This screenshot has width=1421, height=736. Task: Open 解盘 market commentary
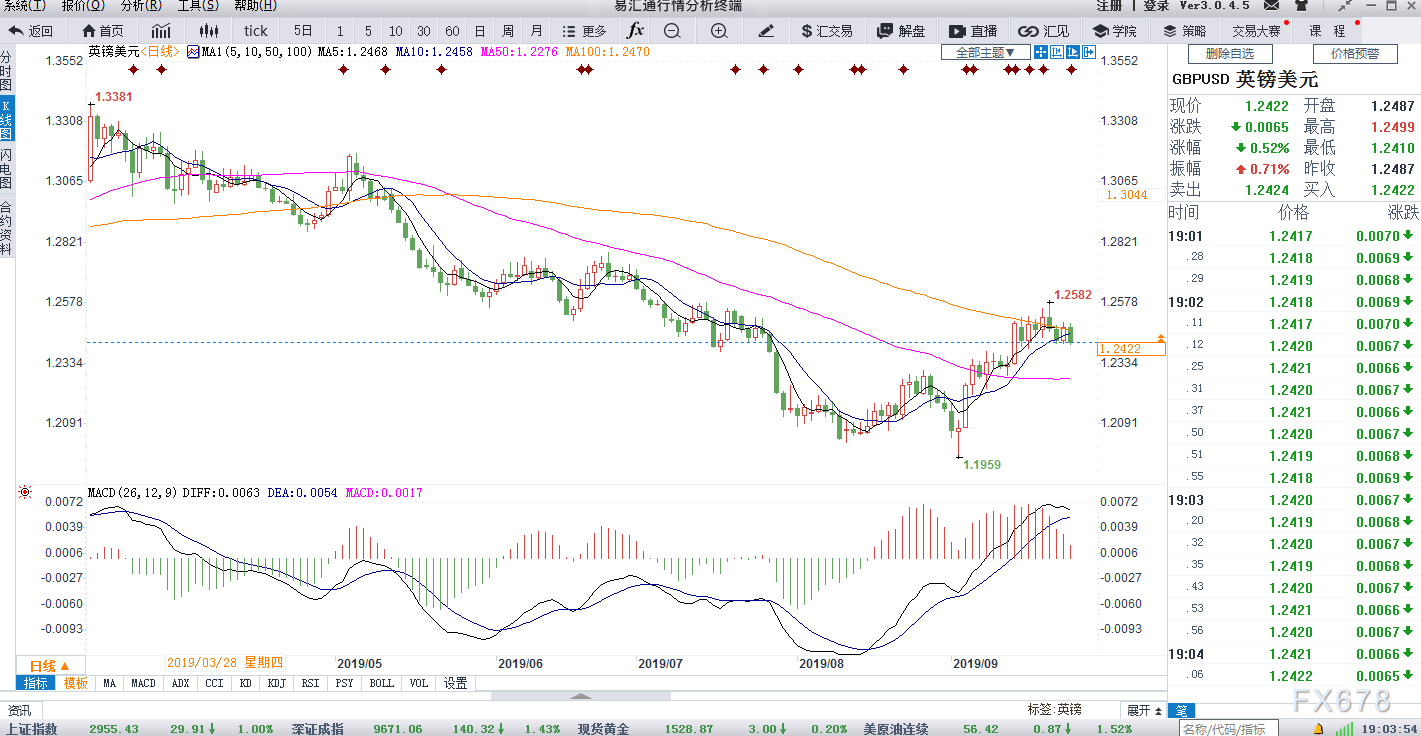click(901, 31)
